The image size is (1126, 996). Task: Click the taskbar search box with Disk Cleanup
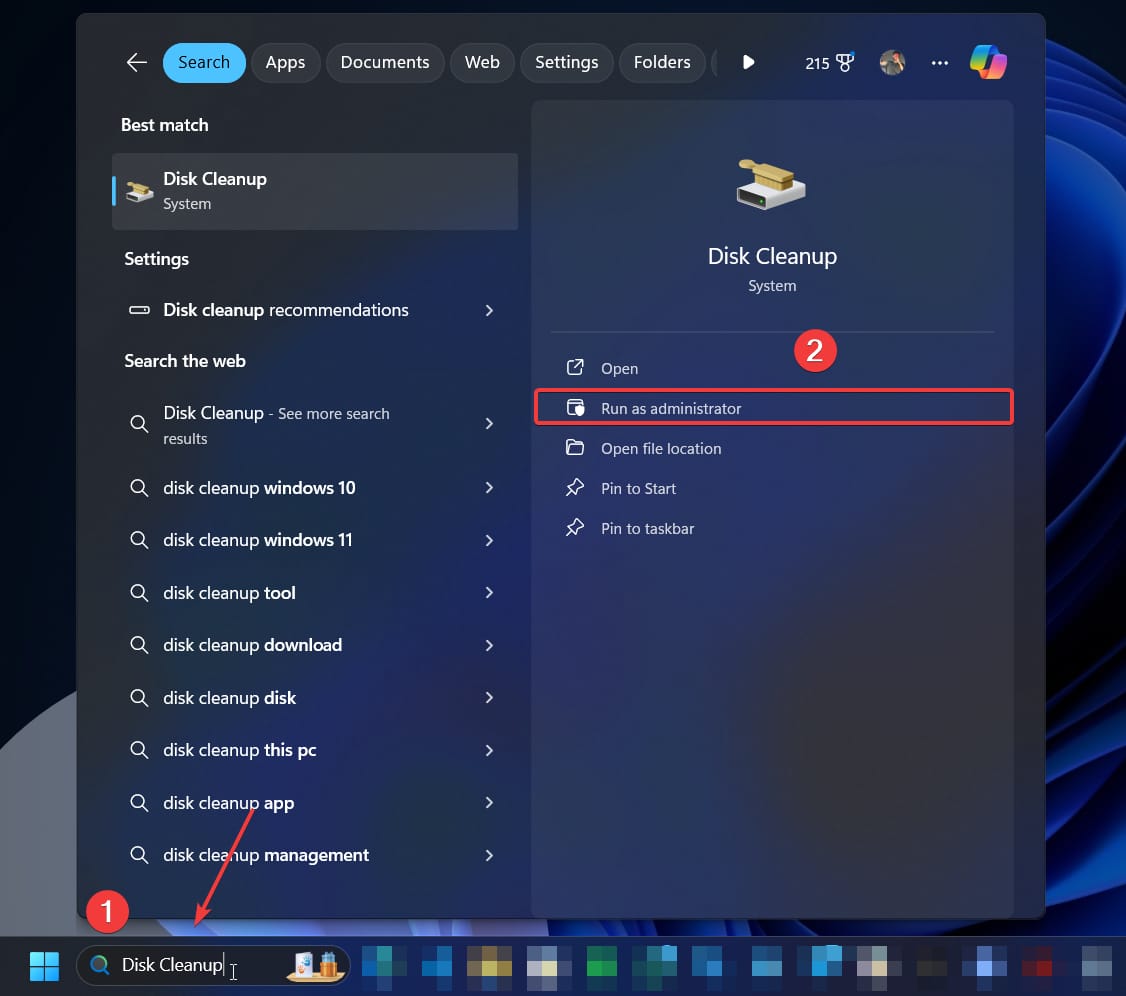213,964
